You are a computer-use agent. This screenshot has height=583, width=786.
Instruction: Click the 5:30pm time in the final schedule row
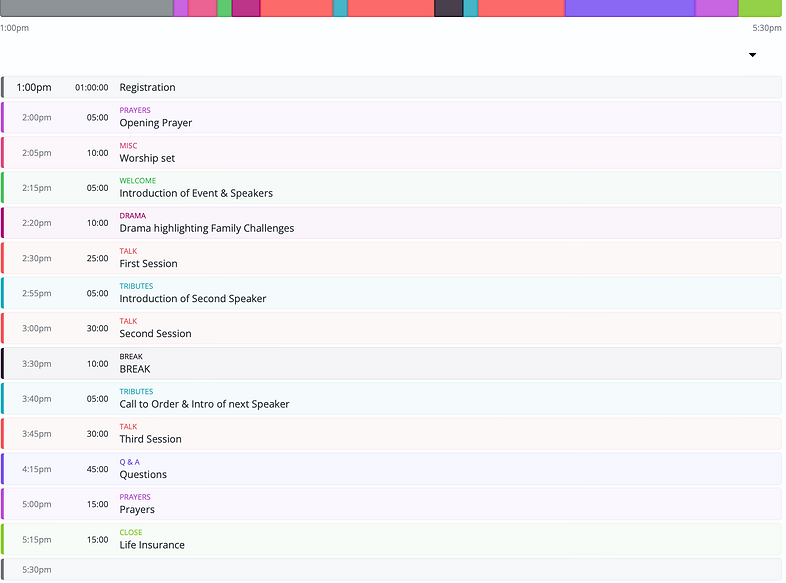(x=37, y=570)
